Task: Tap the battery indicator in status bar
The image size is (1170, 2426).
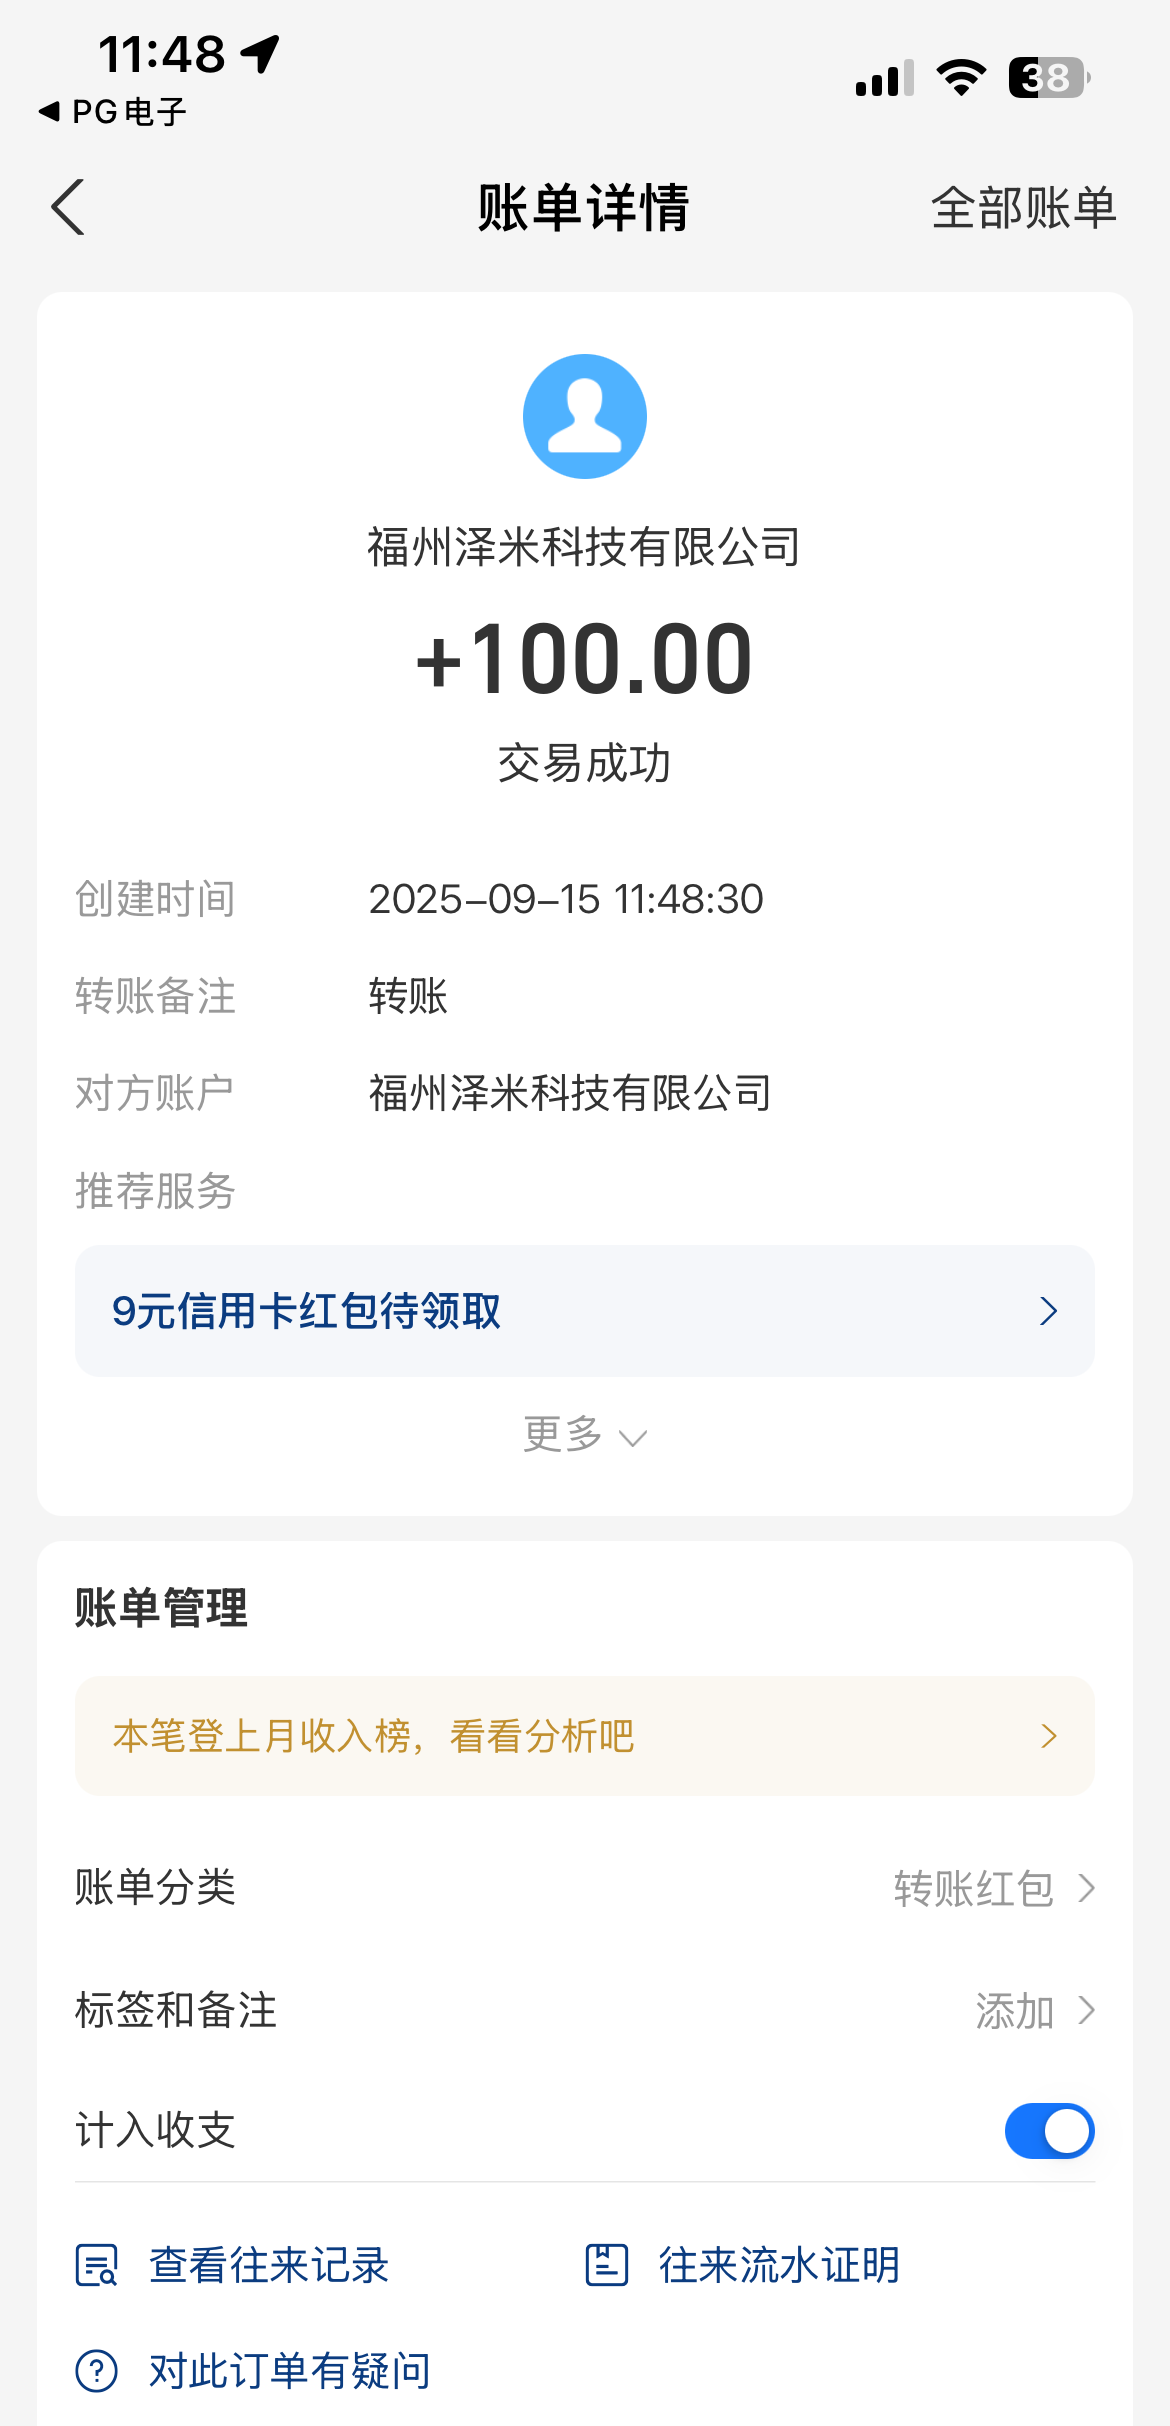Action: [1048, 78]
